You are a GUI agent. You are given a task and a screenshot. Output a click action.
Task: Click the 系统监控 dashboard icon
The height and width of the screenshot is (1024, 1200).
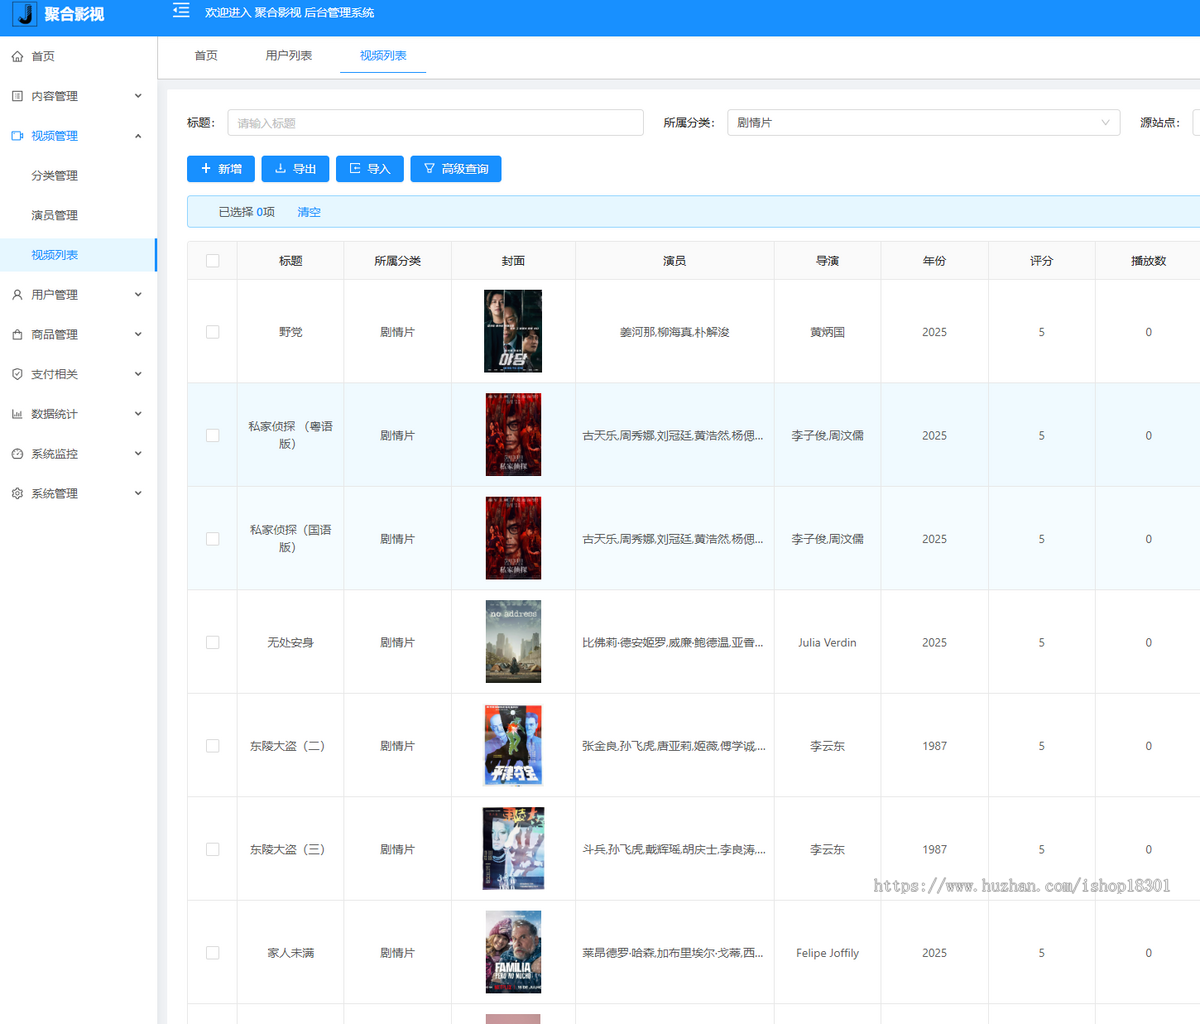[x=17, y=454]
